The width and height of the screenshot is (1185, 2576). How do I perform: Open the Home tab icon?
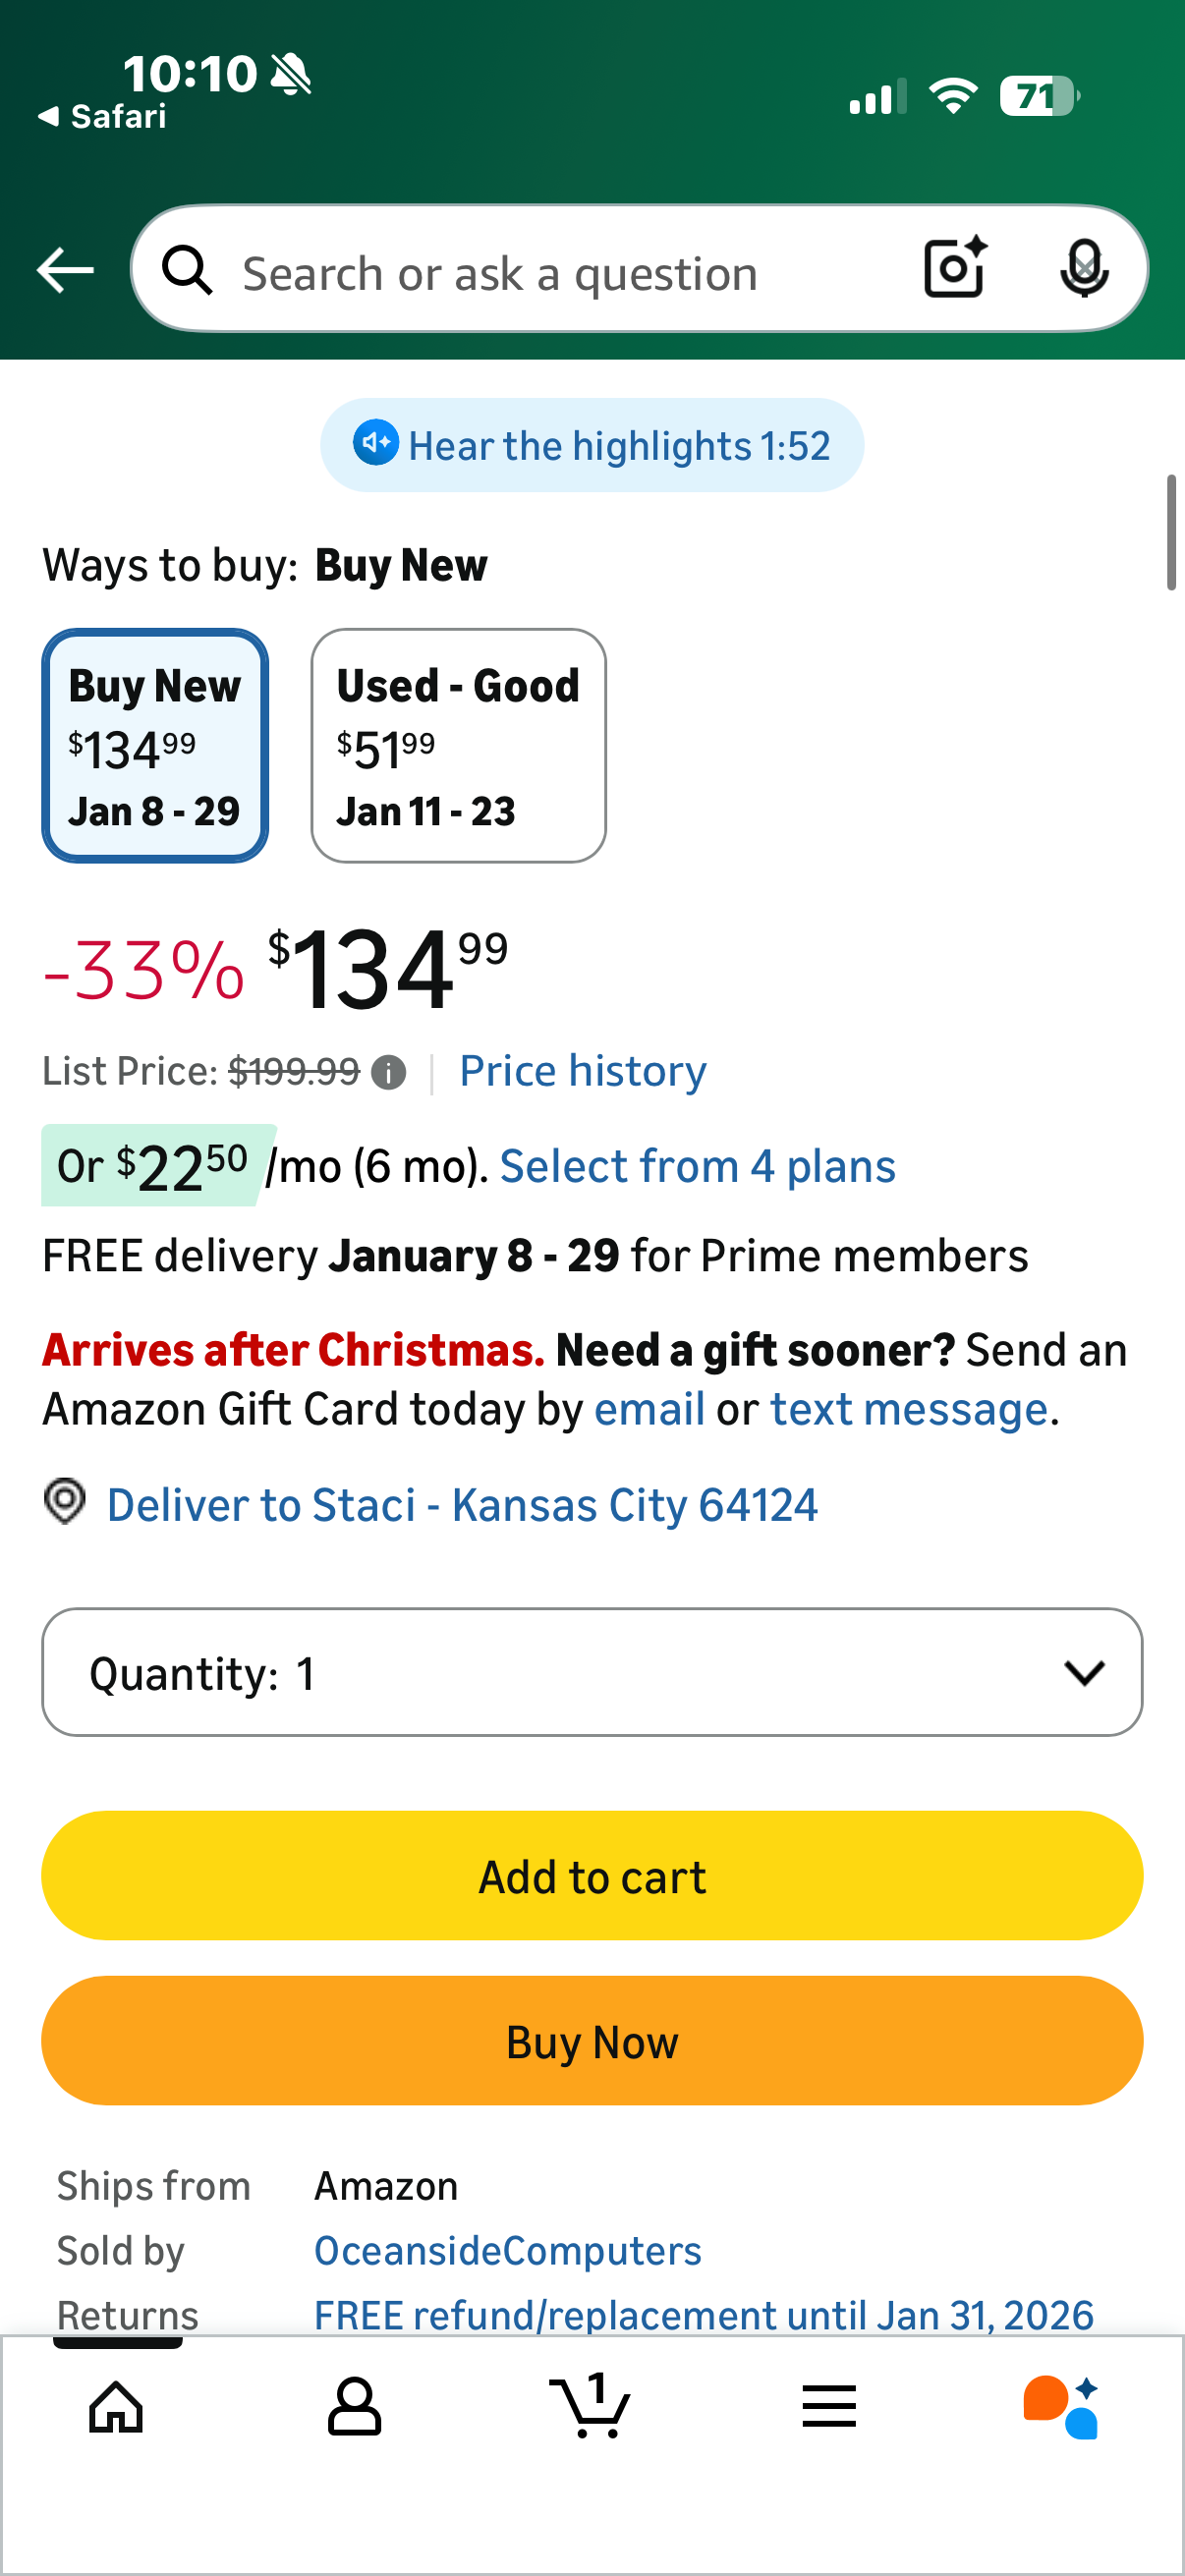click(x=116, y=2406)
